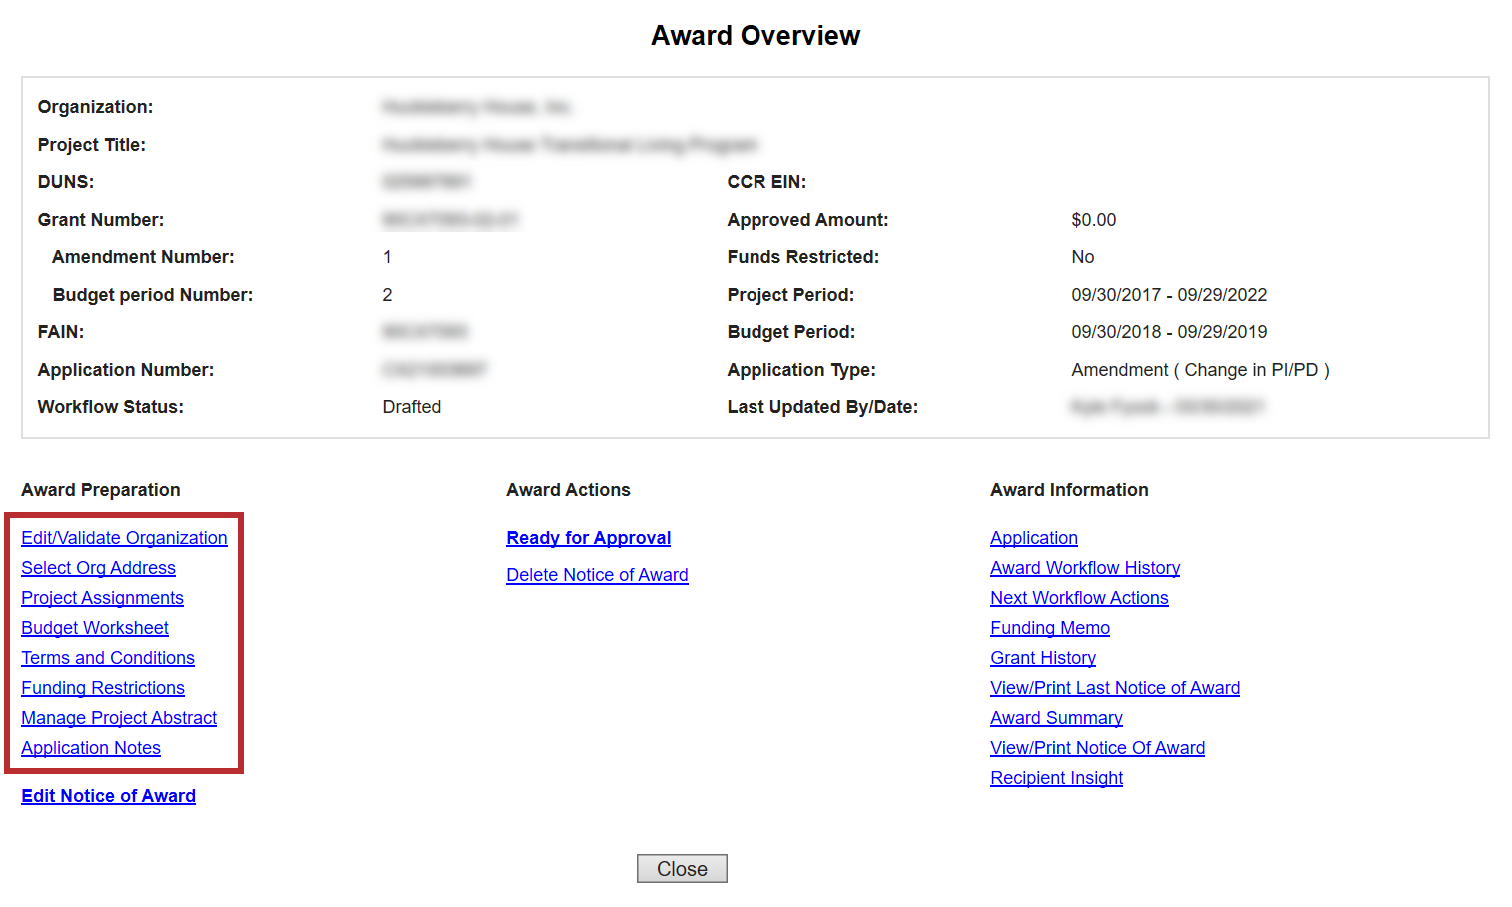Screen dimensions: 1512x907
Task: Click Manage Project Abstract
Action: coord(119,718)
